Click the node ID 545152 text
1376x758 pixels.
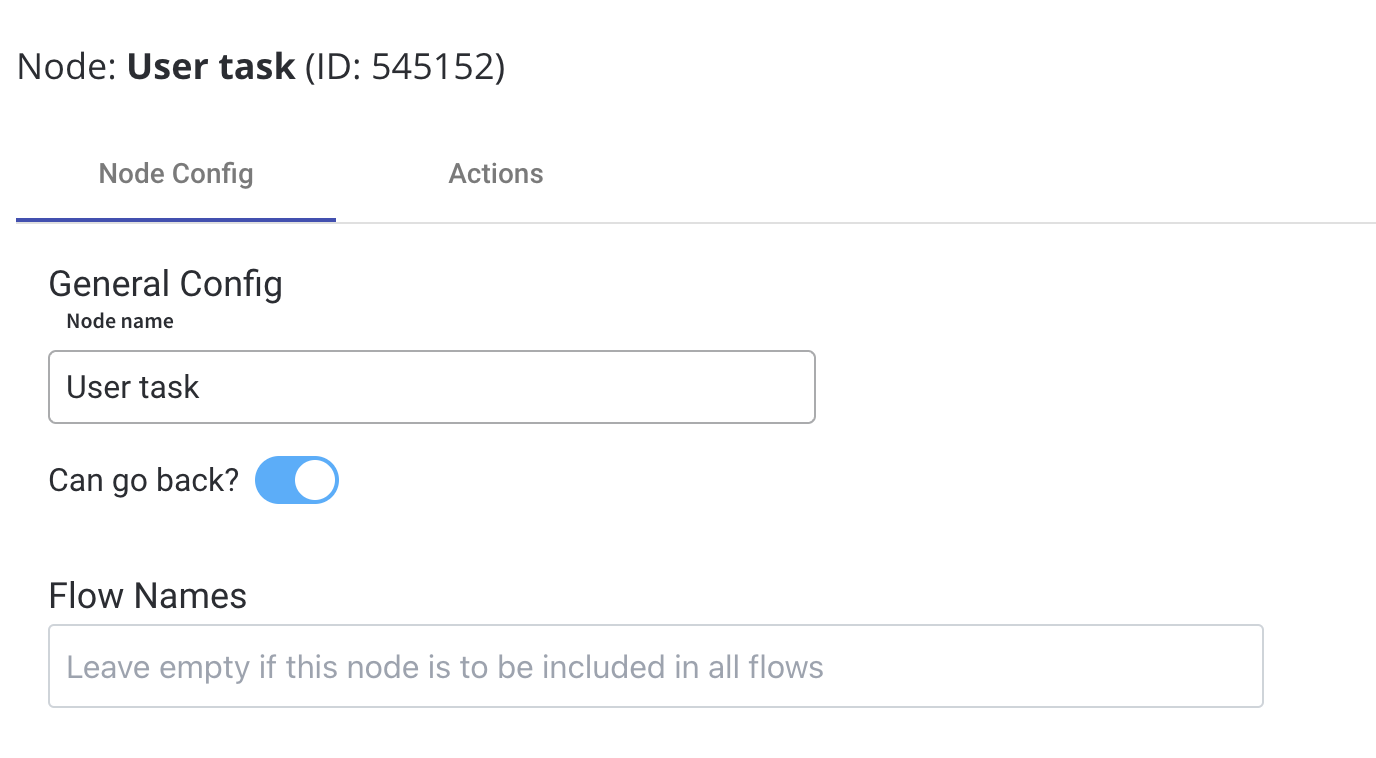(x=437, y=67)
